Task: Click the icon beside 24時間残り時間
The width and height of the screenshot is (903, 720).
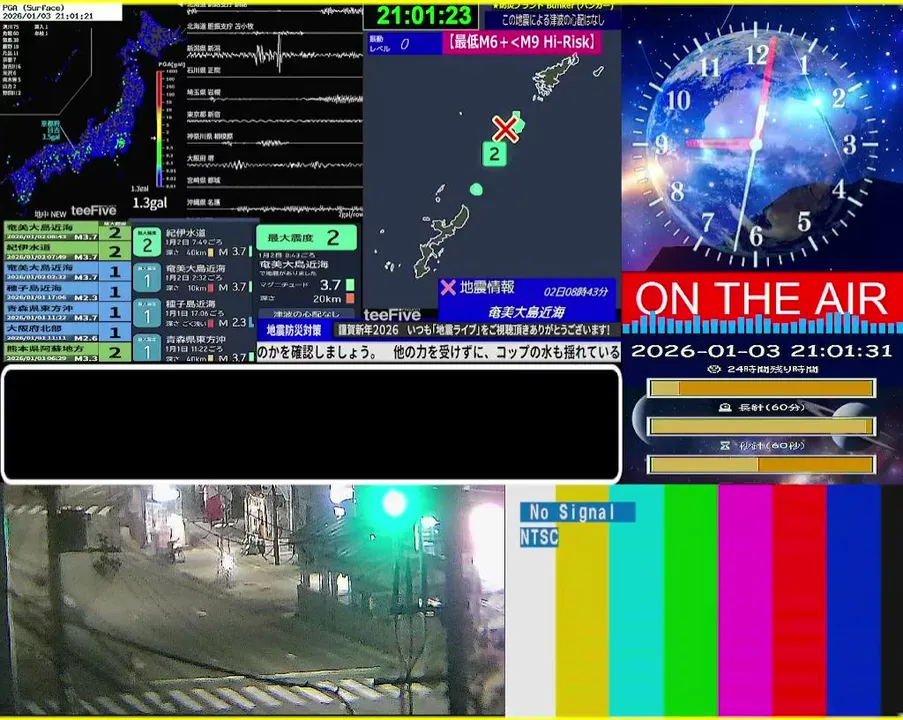Action: click(x=714, y=369)
